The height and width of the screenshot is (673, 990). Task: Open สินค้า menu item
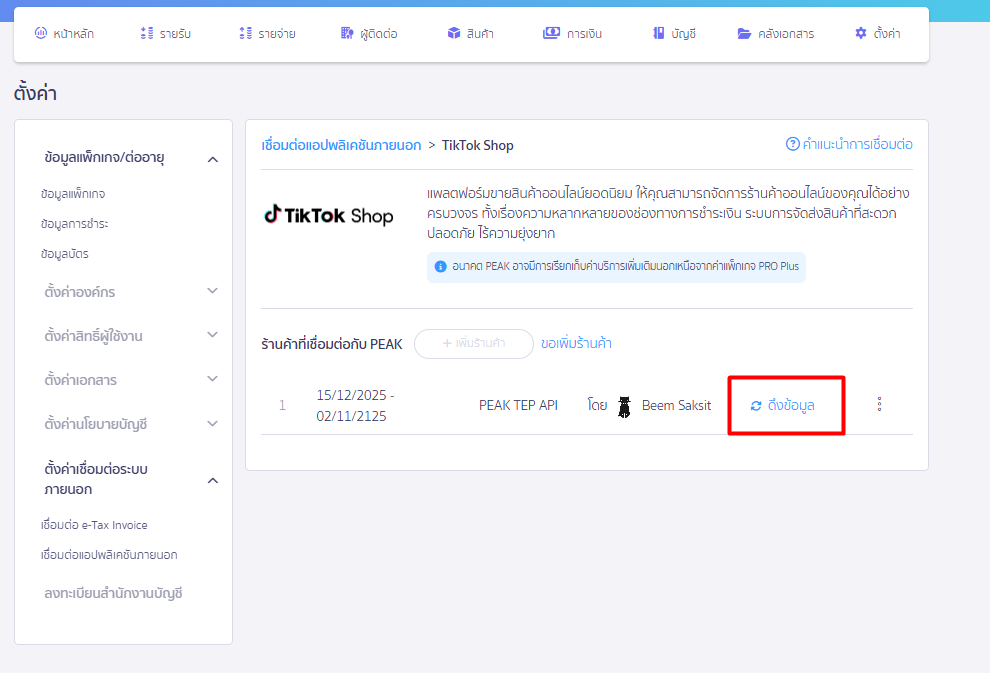click(x=470, y=33)
